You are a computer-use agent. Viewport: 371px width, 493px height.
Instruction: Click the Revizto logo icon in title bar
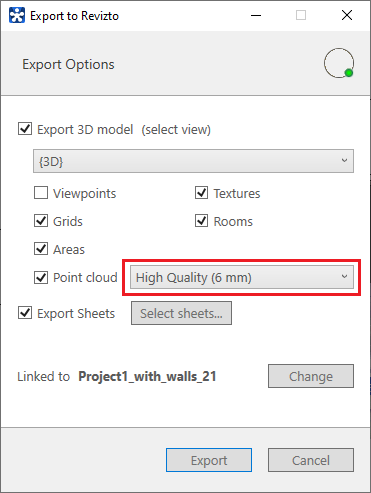click(17, 15)
